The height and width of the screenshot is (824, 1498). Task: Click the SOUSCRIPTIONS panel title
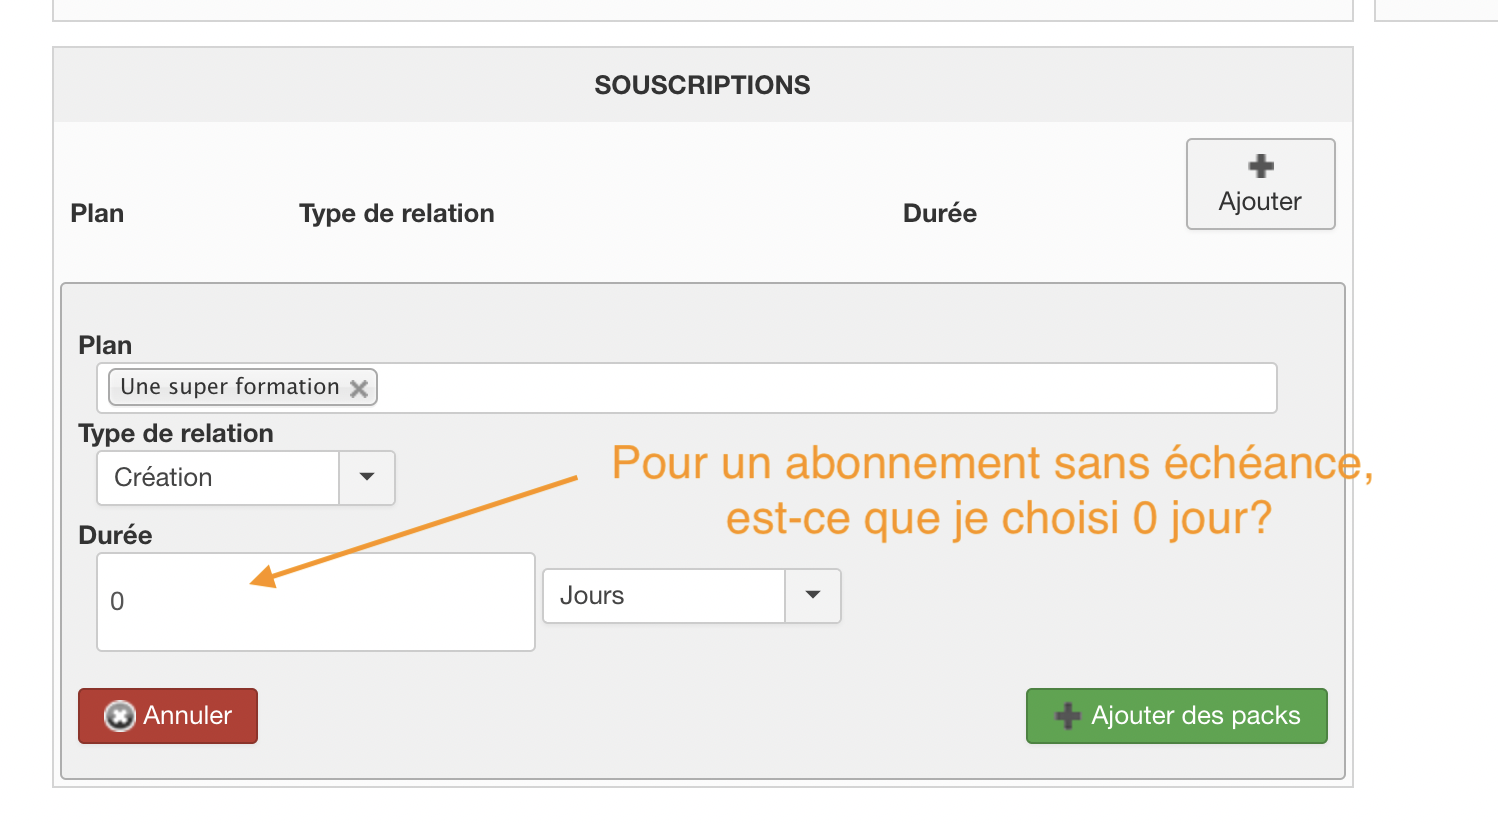pyautogui.click(x=702, y=85)
